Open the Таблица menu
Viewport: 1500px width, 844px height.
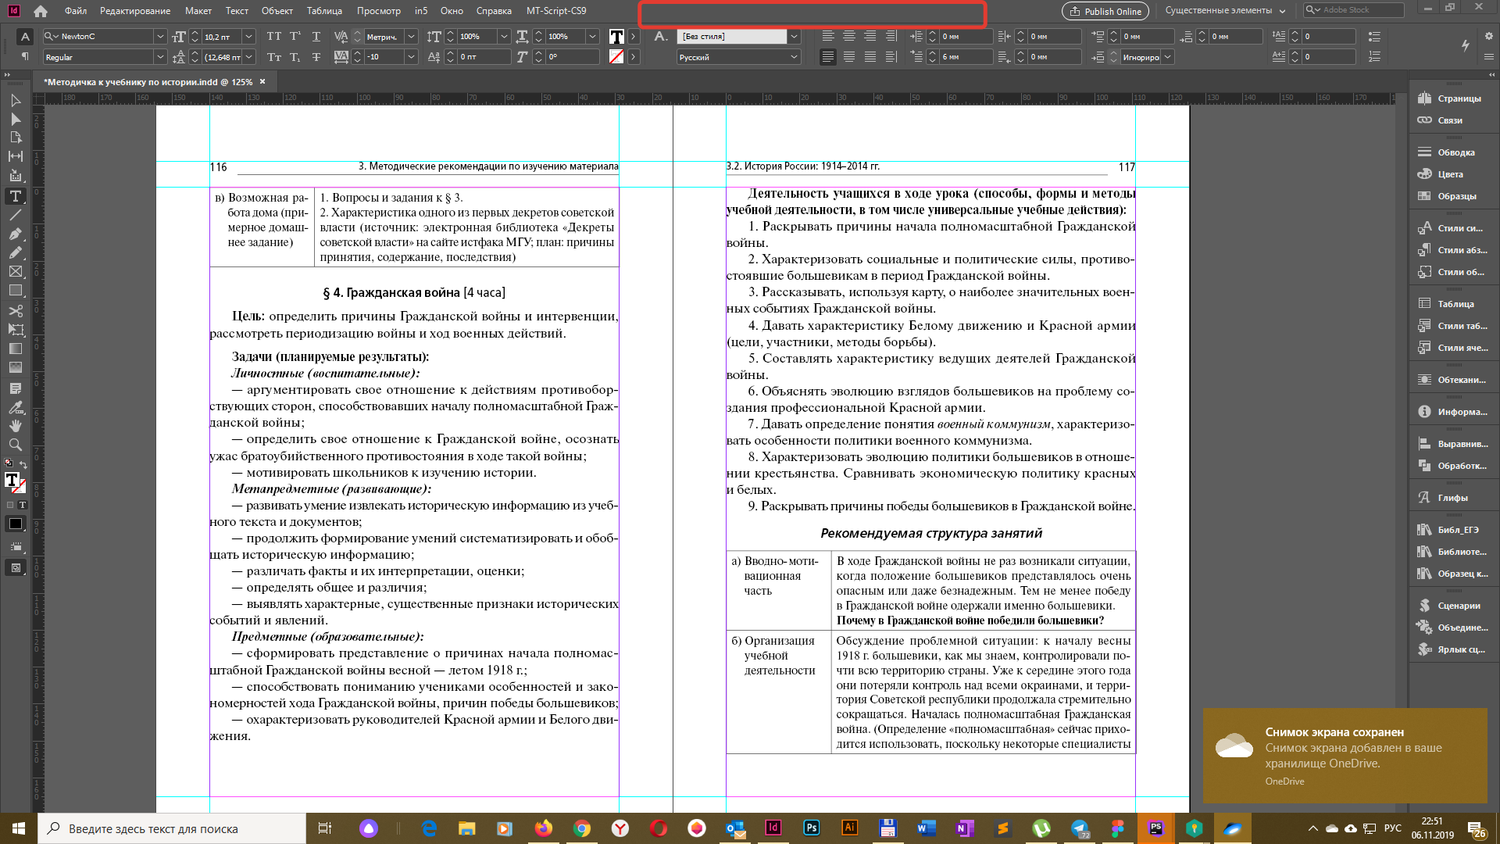[x=324, y=11]
